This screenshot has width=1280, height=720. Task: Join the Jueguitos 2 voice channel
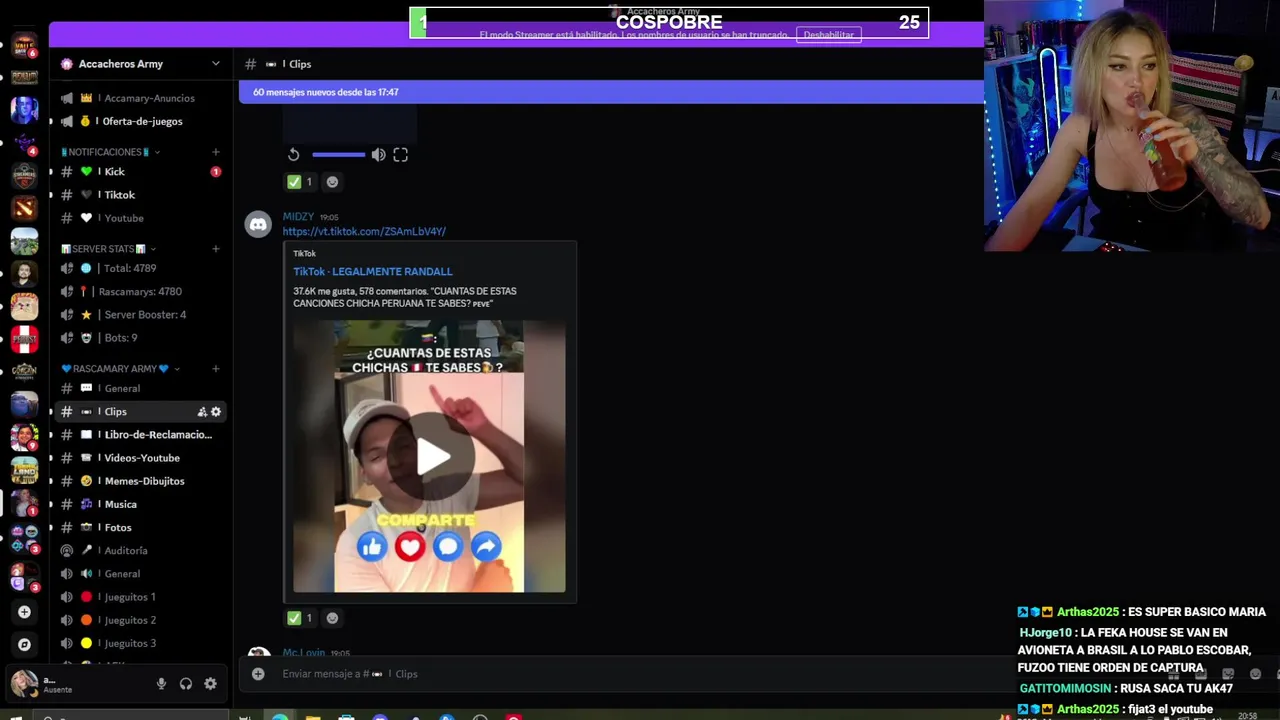[139, 620]
